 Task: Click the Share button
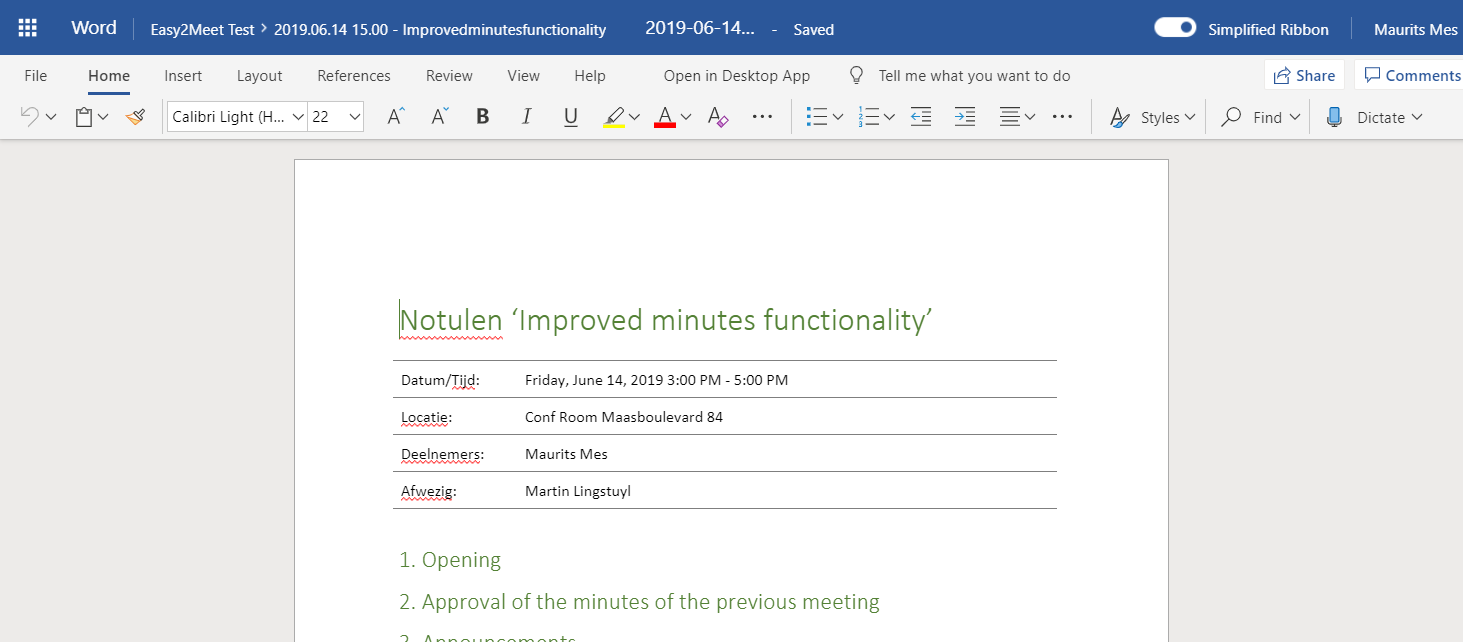click(x=1304, y=75)
